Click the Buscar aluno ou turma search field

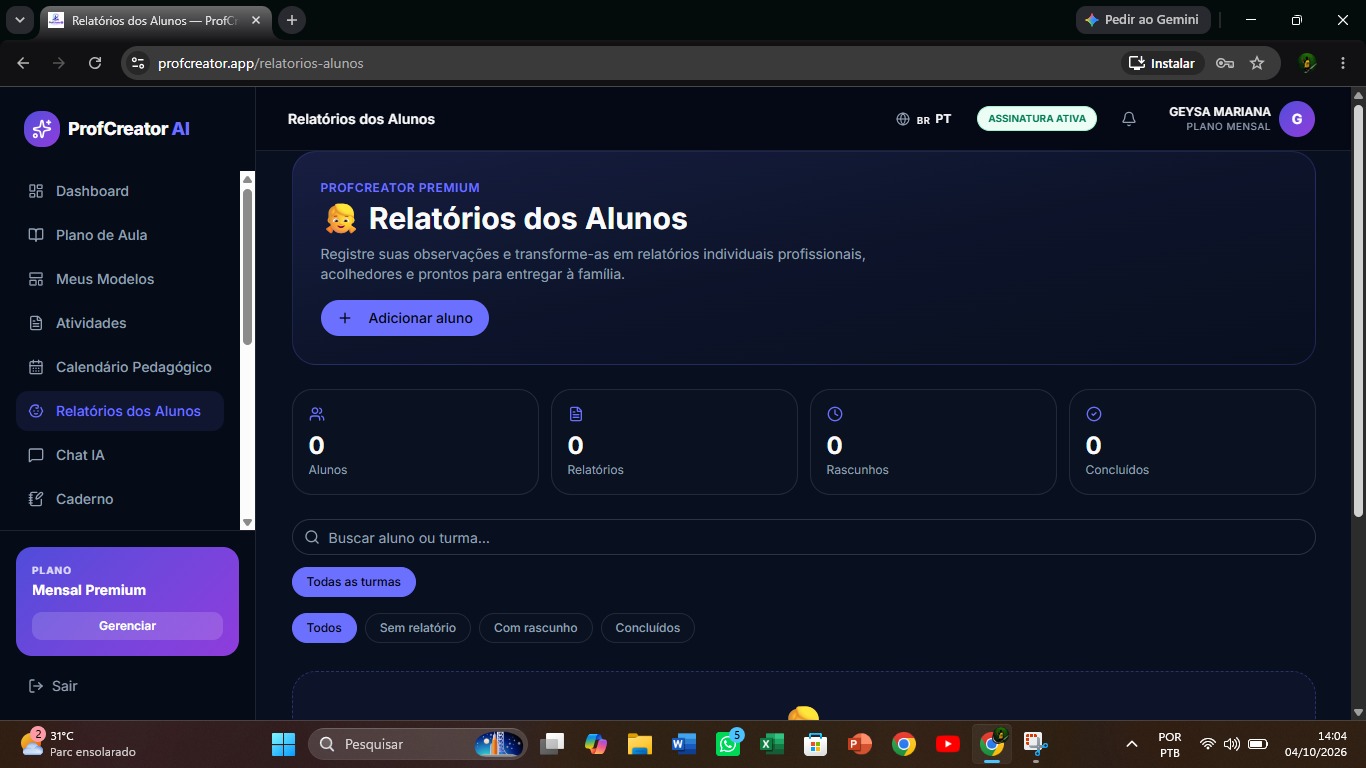pos(803,538)
